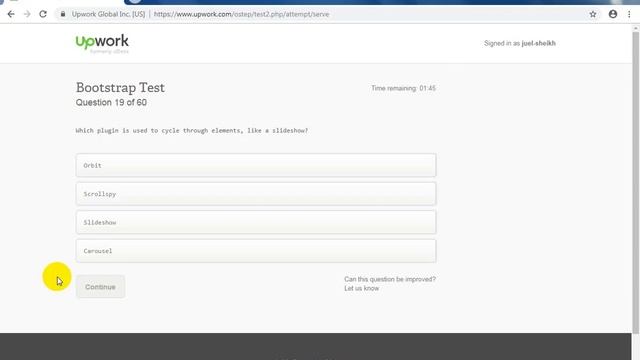Choose the Slideshow answer option
The width and height of the screenshot is (640, 360).
point(256,222)
